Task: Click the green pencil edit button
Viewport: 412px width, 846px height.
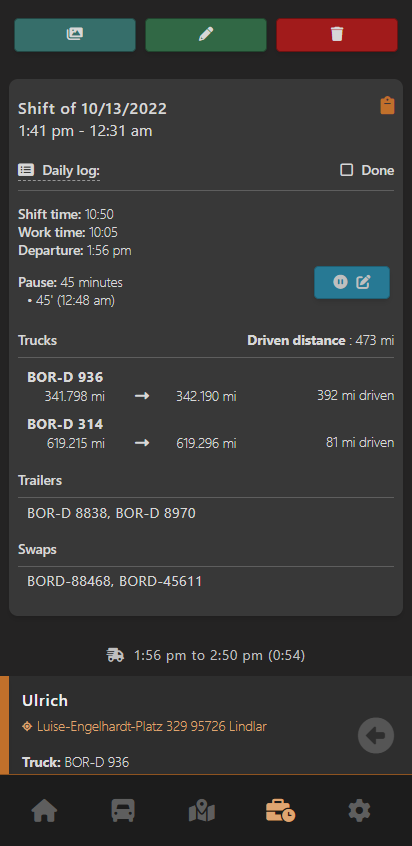Action: 206,35
